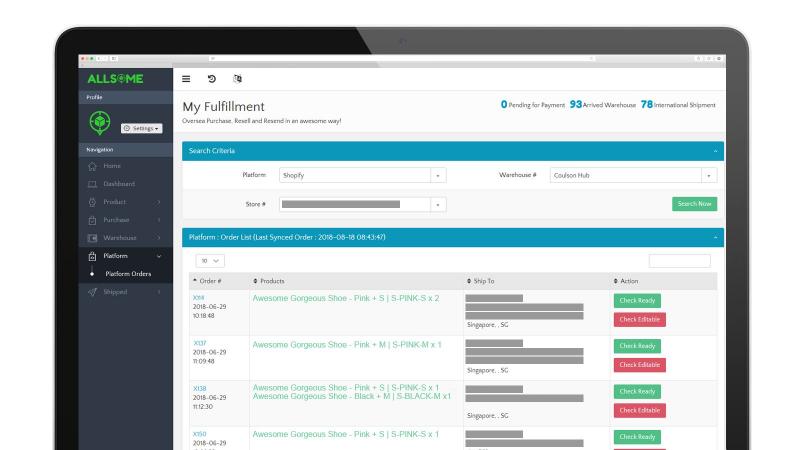Screen dimensions: 800x450
Task: Click Check Editable for order X138
Action: coord(640,410)
